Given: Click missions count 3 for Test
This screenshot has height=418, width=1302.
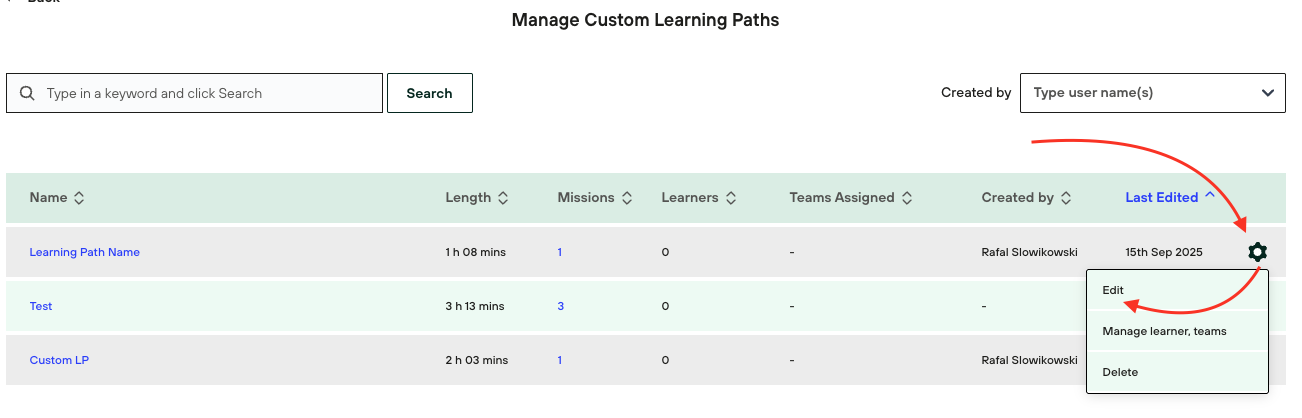Looking at the screenshot, I should coord(561,306).
